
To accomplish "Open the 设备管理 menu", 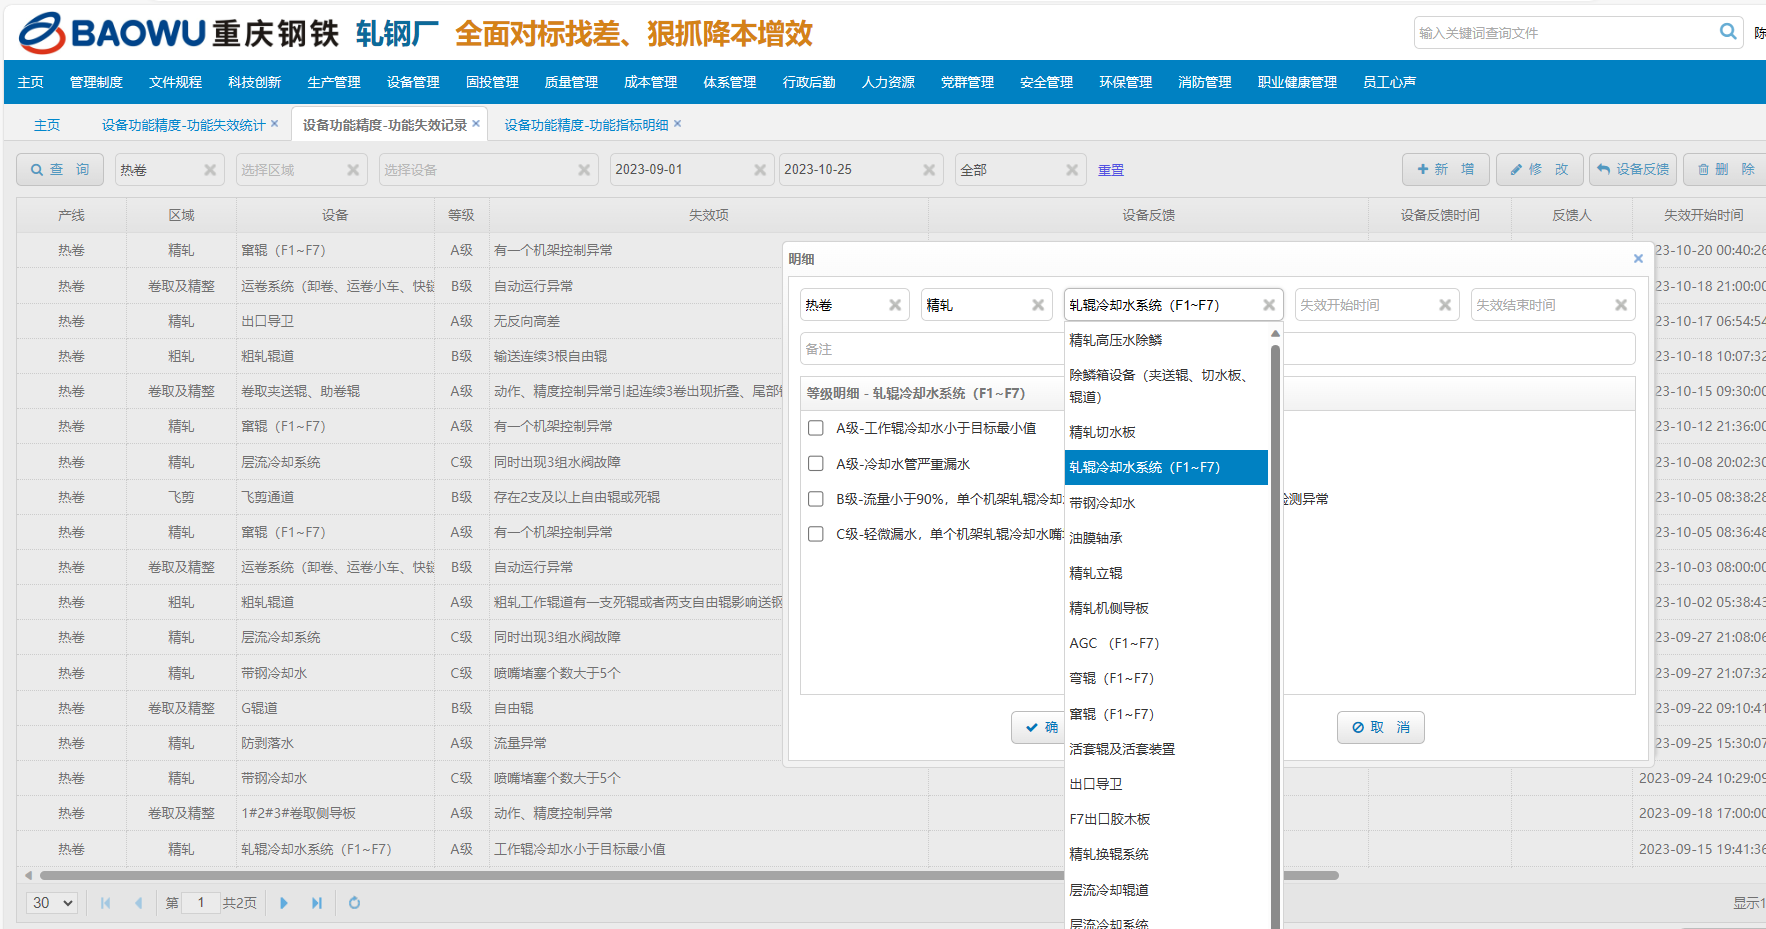I will tap(413, 82).
